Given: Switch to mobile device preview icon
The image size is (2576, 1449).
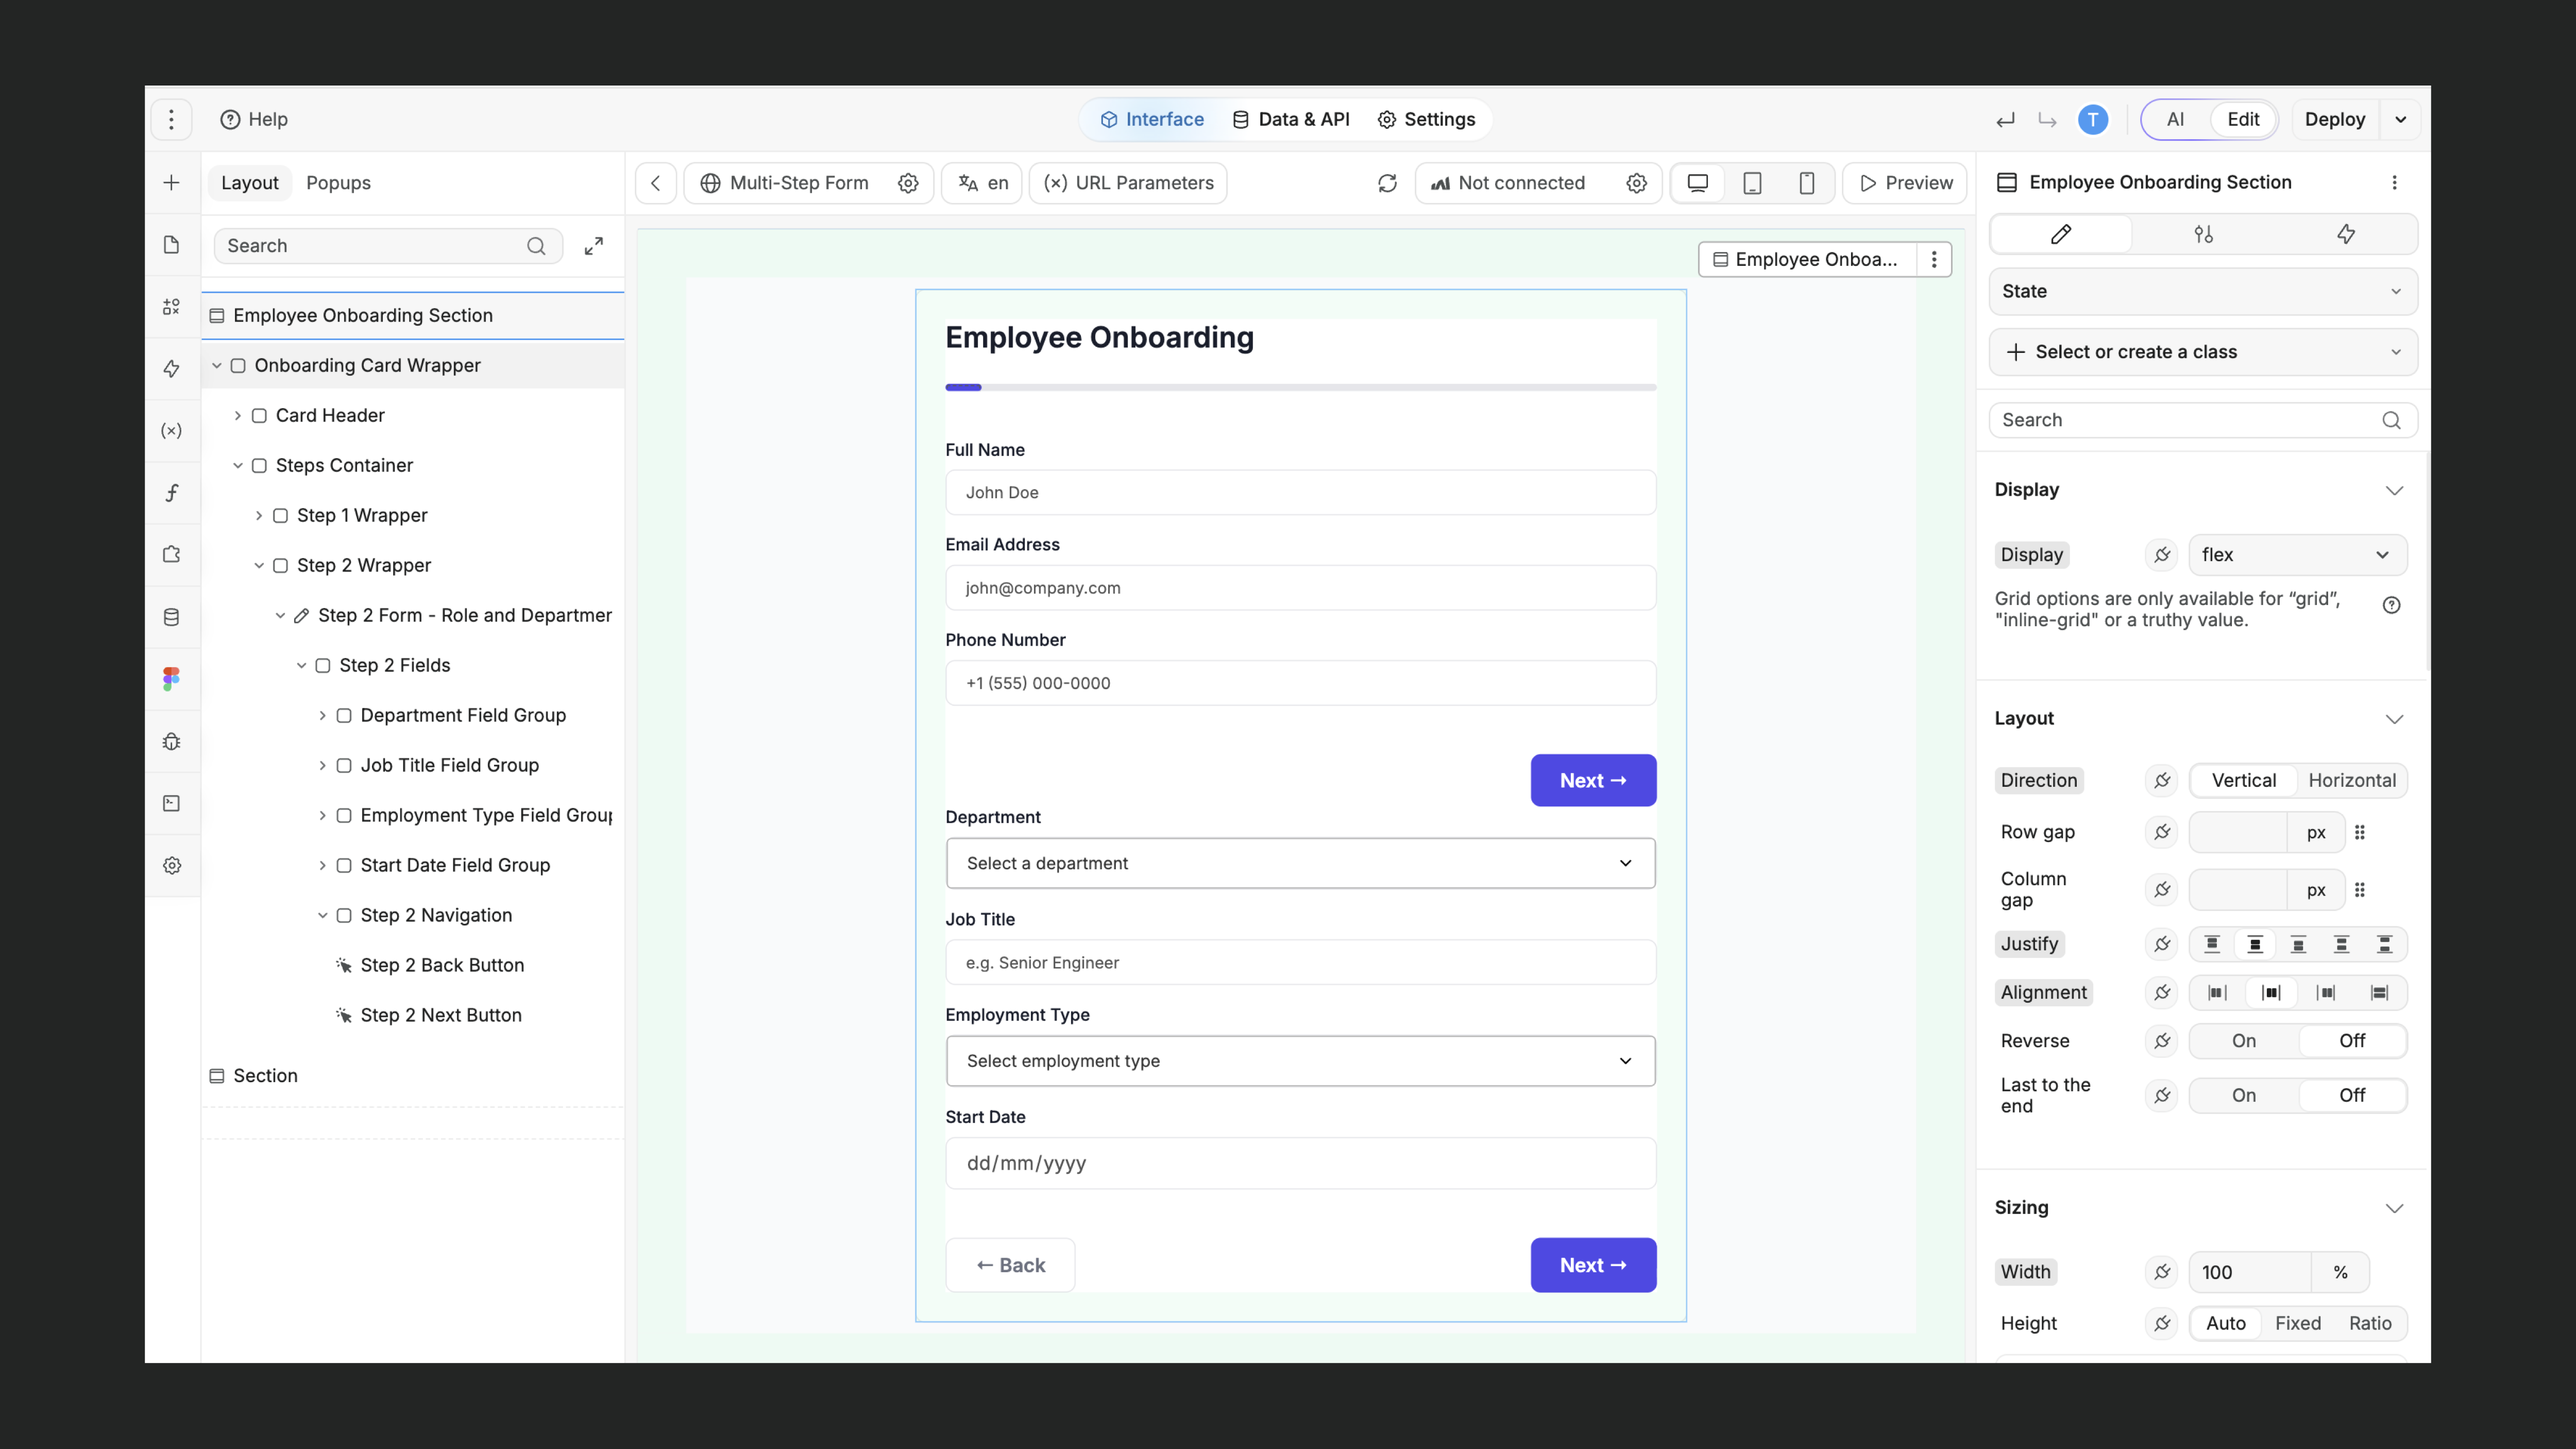Looking at the screenshot, I should pyautogui.click(x=1806, y=183).
